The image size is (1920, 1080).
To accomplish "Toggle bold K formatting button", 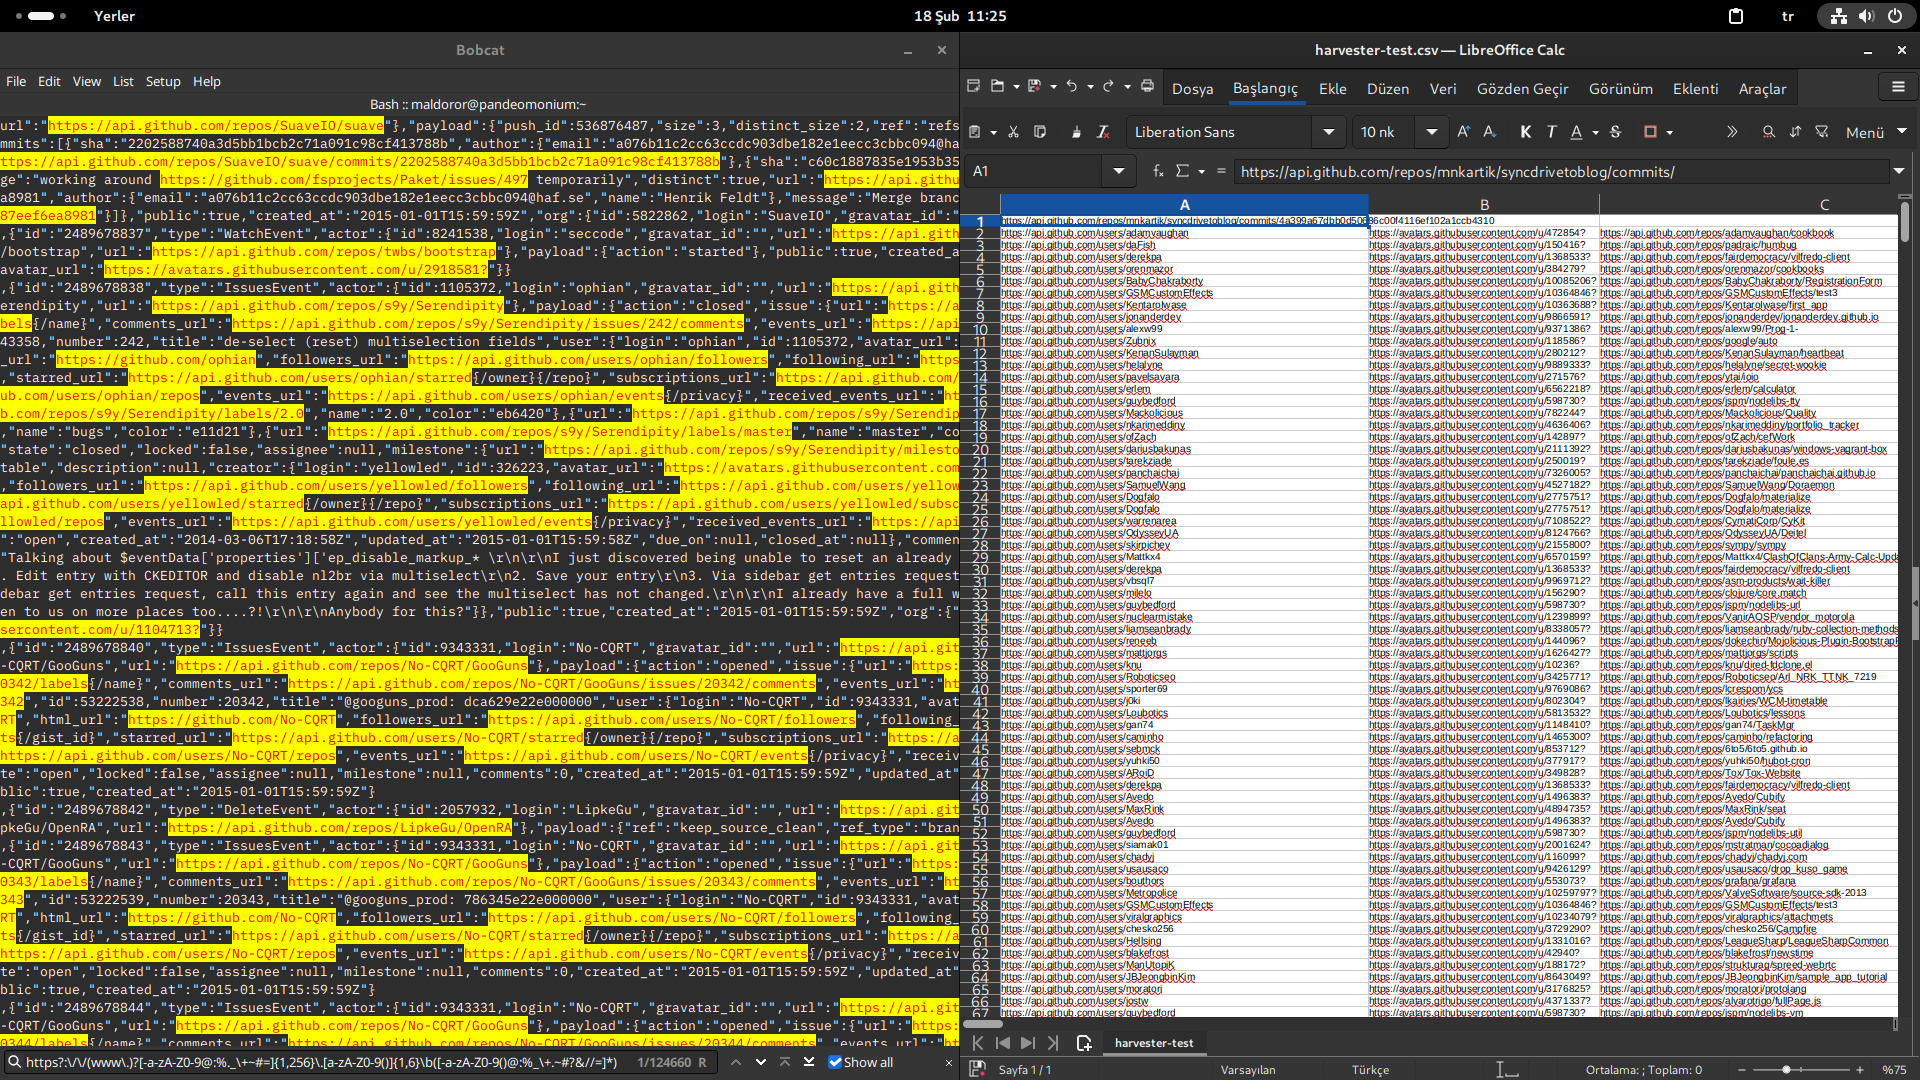I will (1525, 132).
